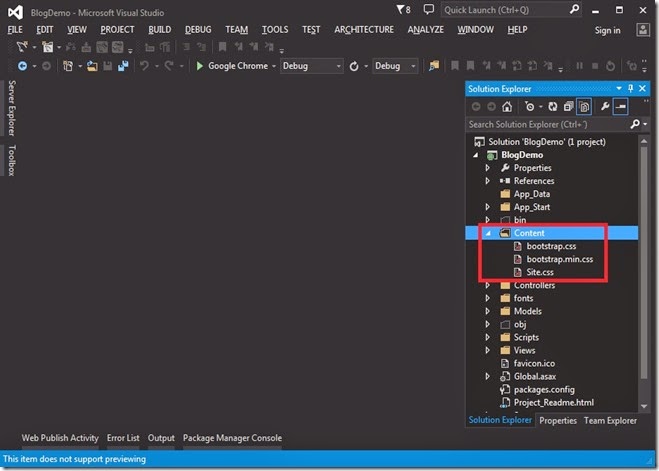
Task: Expand the Scripts folder arrow
Action: 488,337
